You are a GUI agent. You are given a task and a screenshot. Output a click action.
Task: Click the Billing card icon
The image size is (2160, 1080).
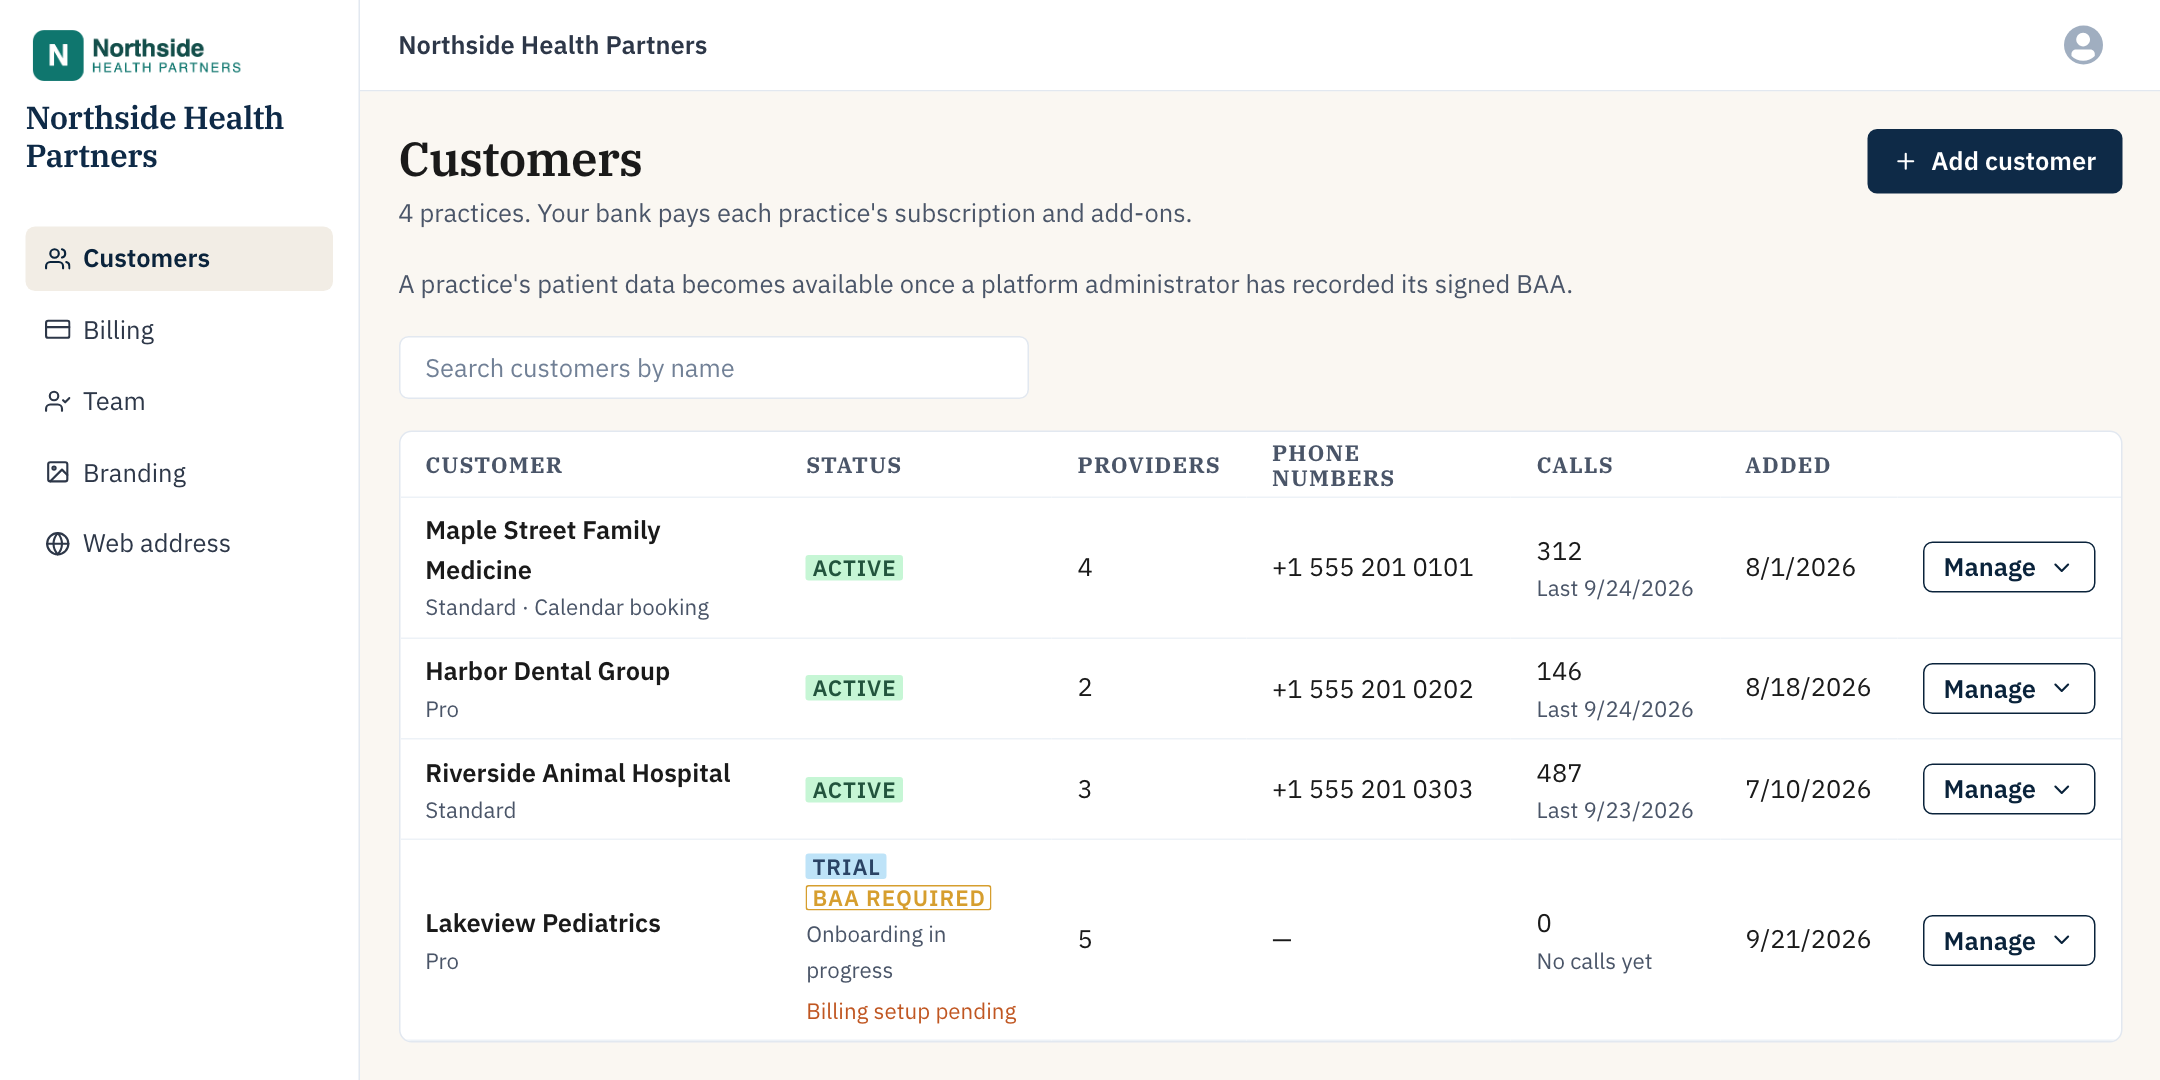[x=58, y=330]
